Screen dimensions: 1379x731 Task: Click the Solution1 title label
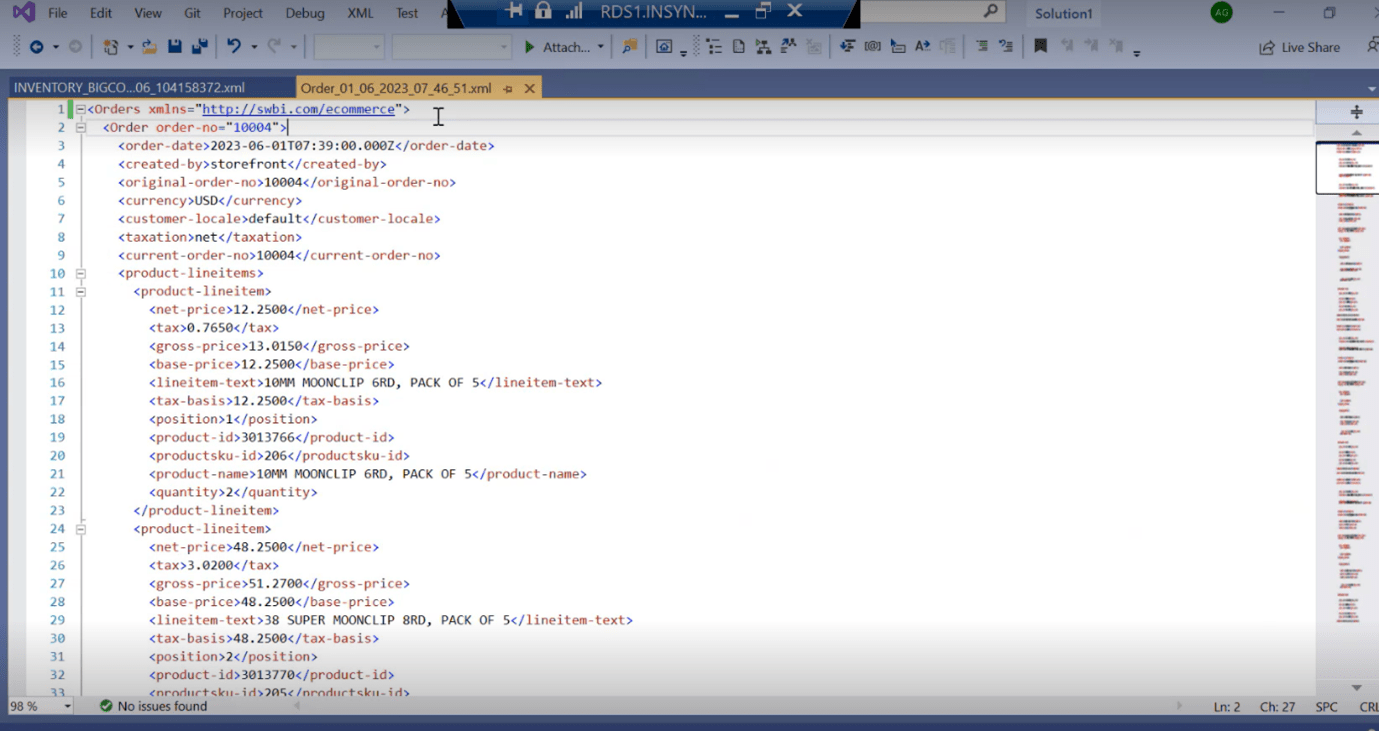1064,13
